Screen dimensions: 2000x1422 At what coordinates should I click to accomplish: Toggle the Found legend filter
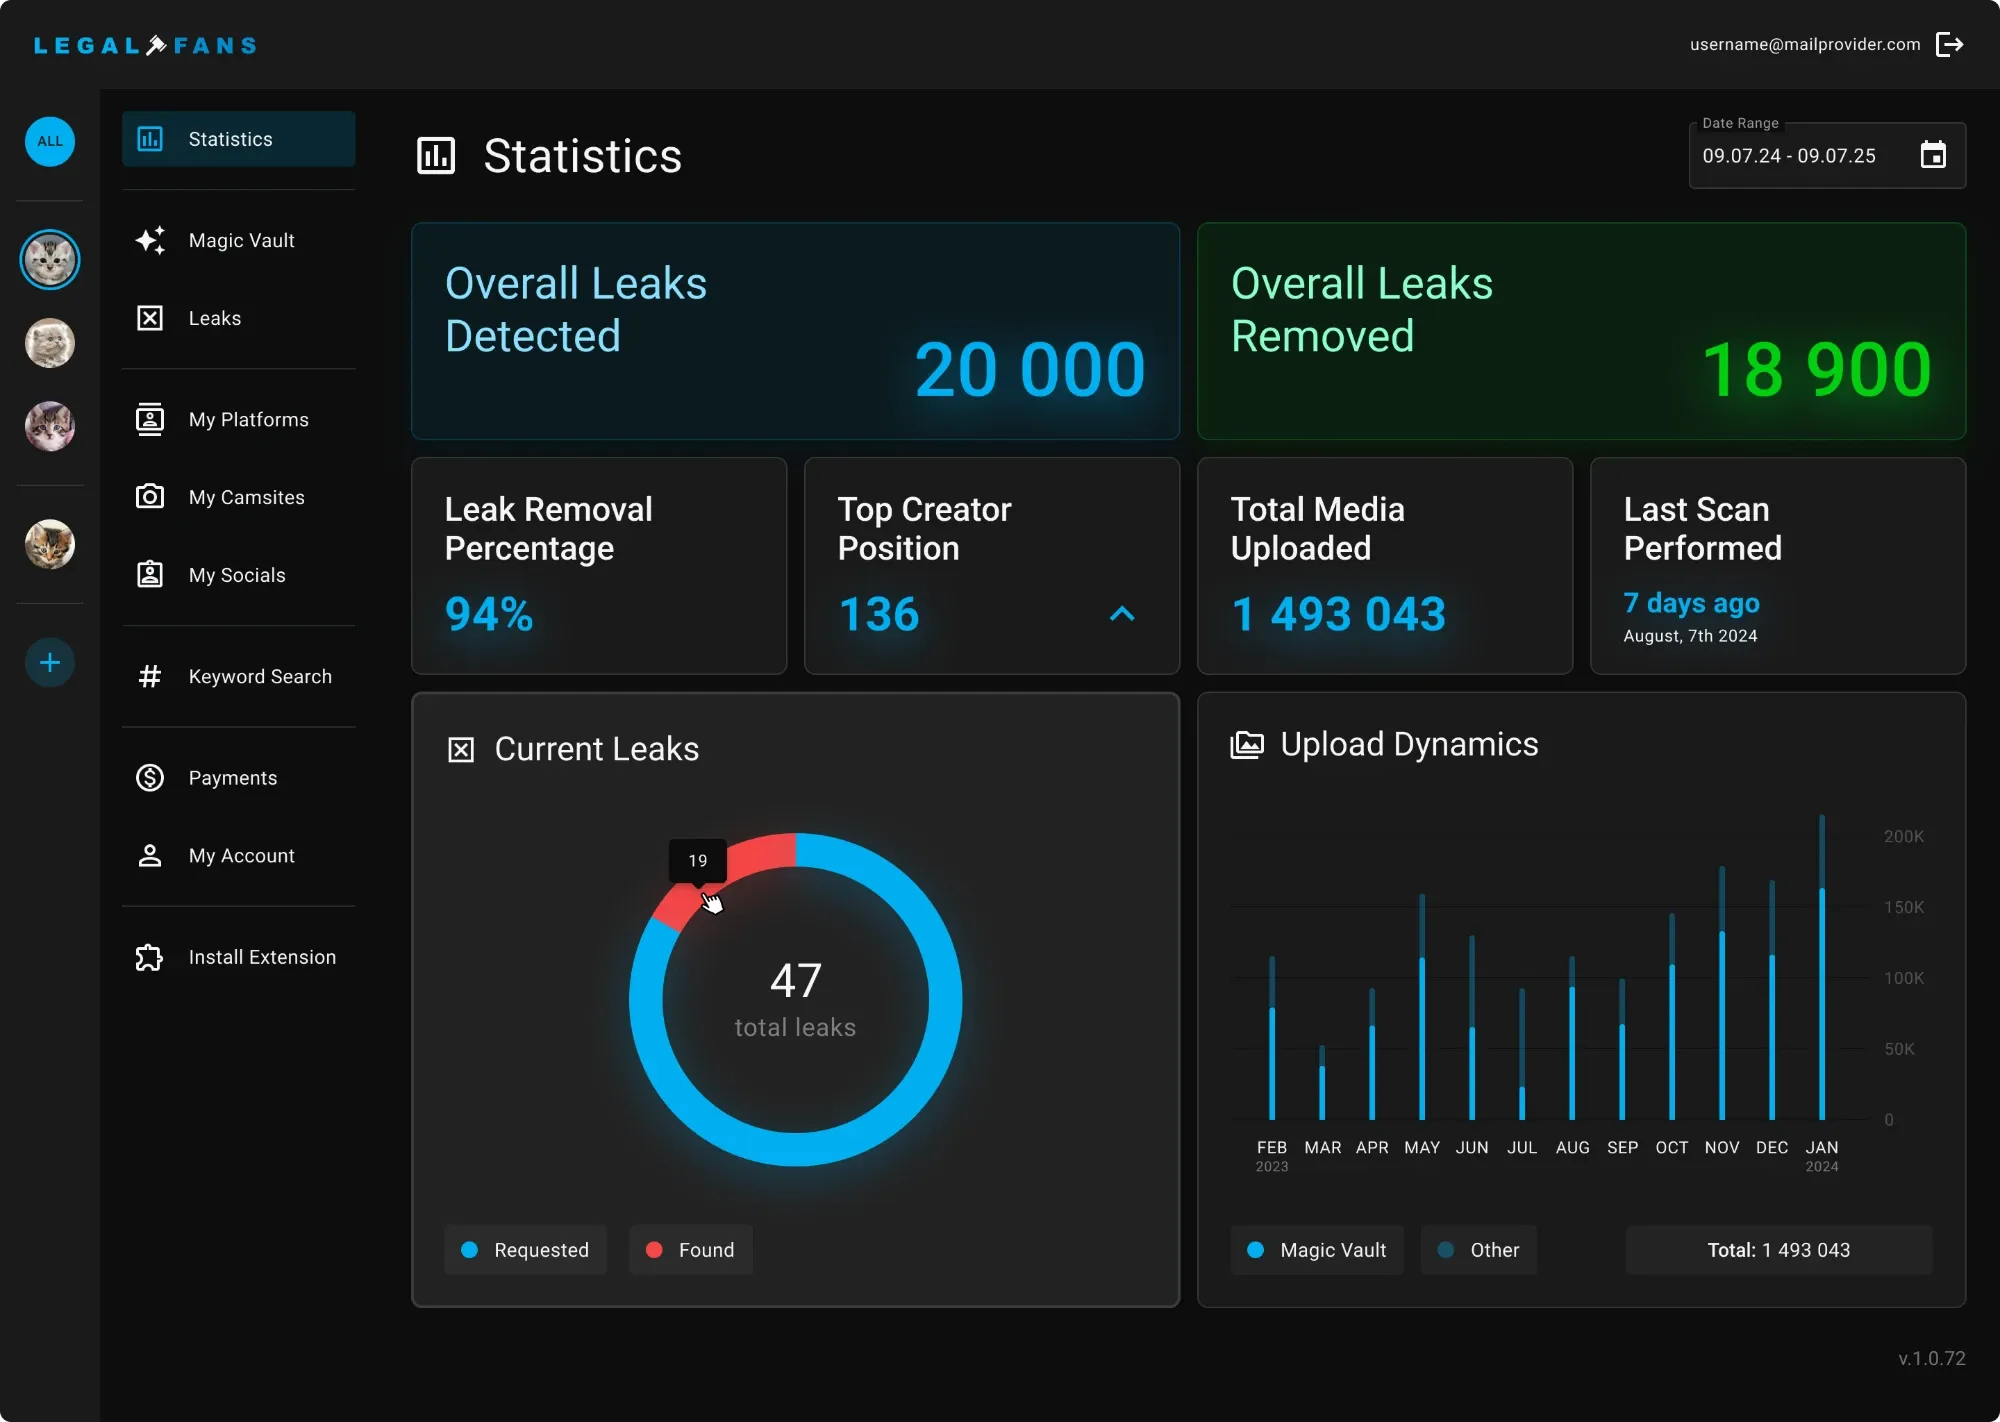(691, 1250)
